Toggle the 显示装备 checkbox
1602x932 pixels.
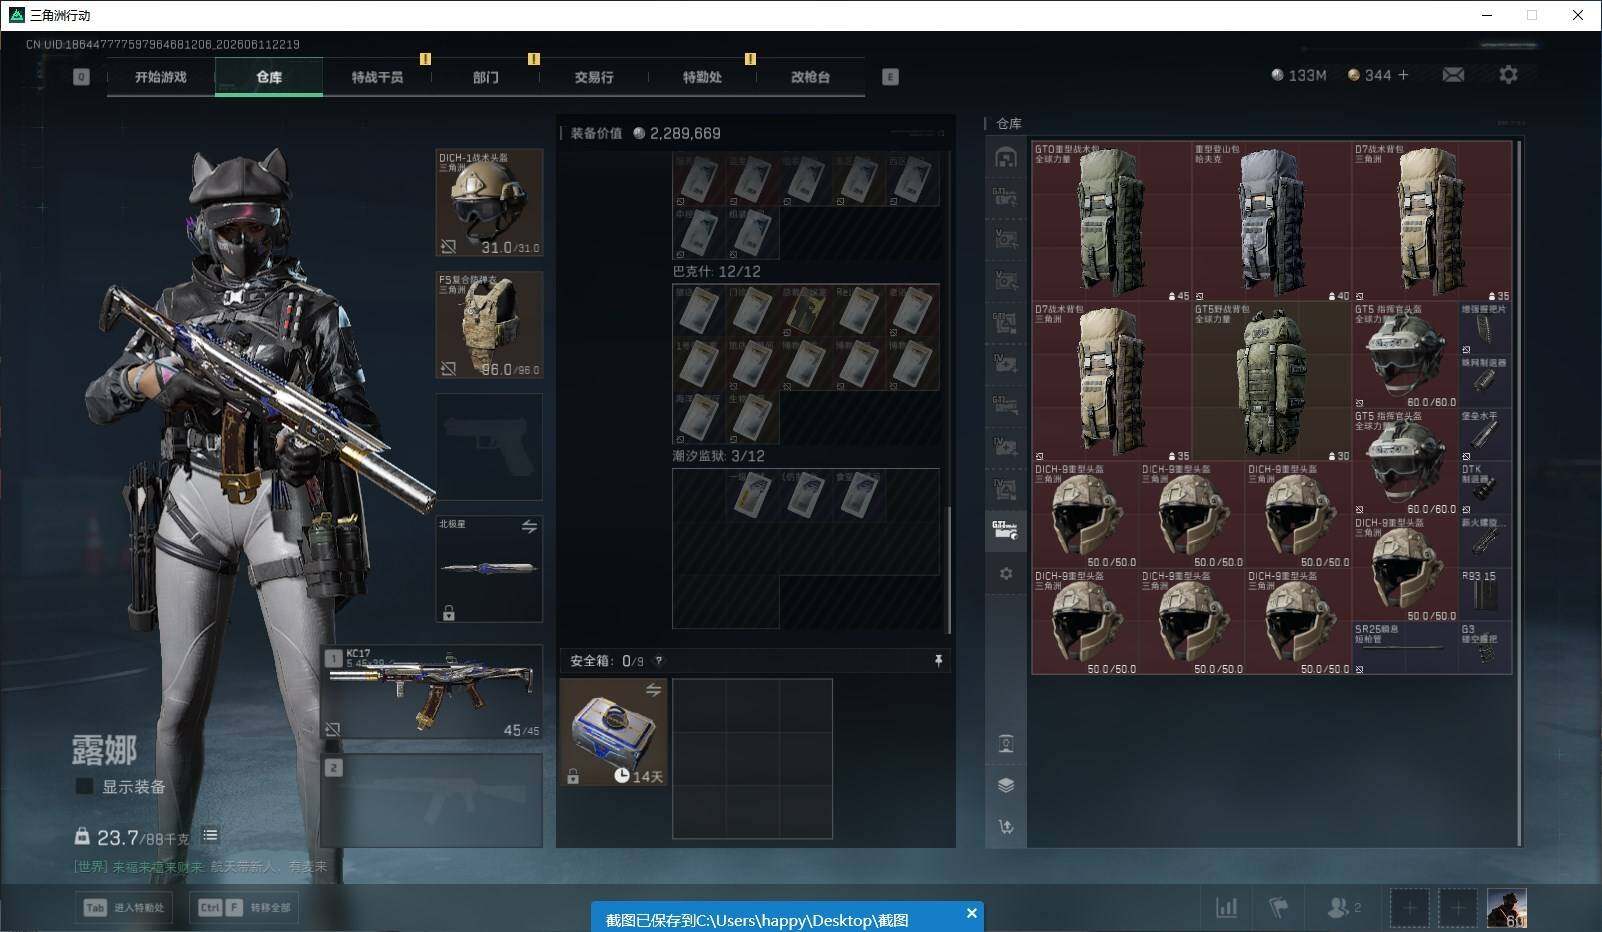pyautogui.click(x=85, y=787)
